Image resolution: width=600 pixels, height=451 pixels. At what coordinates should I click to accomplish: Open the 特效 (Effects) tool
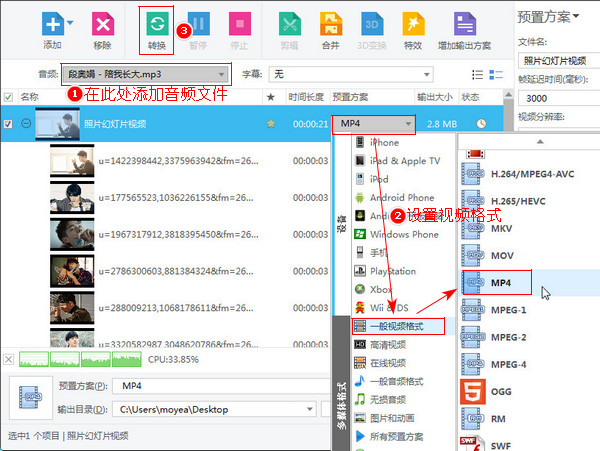tap(413, 24)
